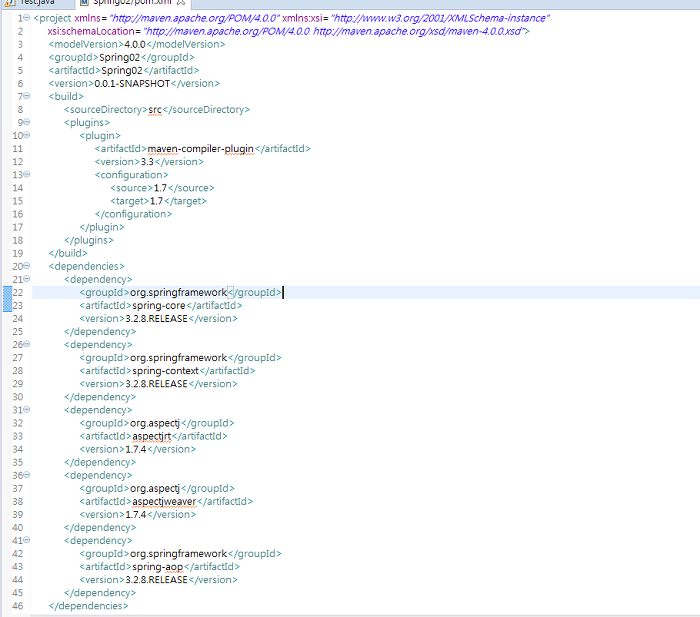Collapse the dependencies element at line 20
This screenshot has width=700, height=617.
pos(26,265)
